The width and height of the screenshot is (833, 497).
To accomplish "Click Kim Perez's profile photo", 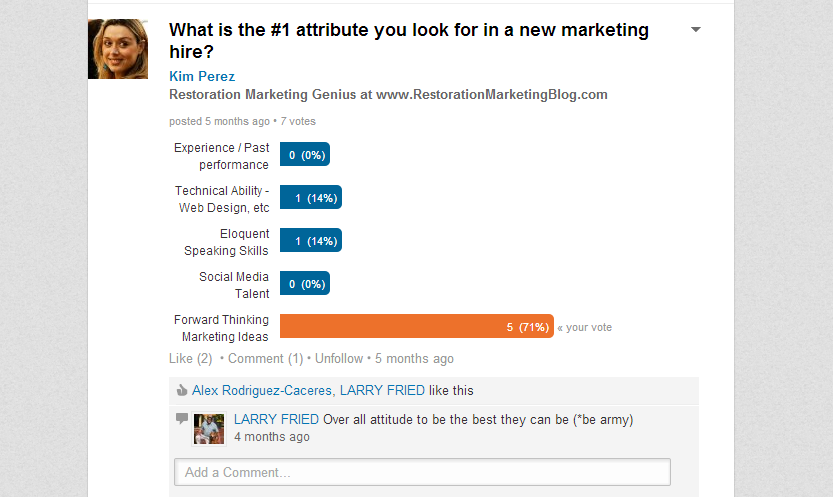I will pyautogui.click(x=118, y=49).
